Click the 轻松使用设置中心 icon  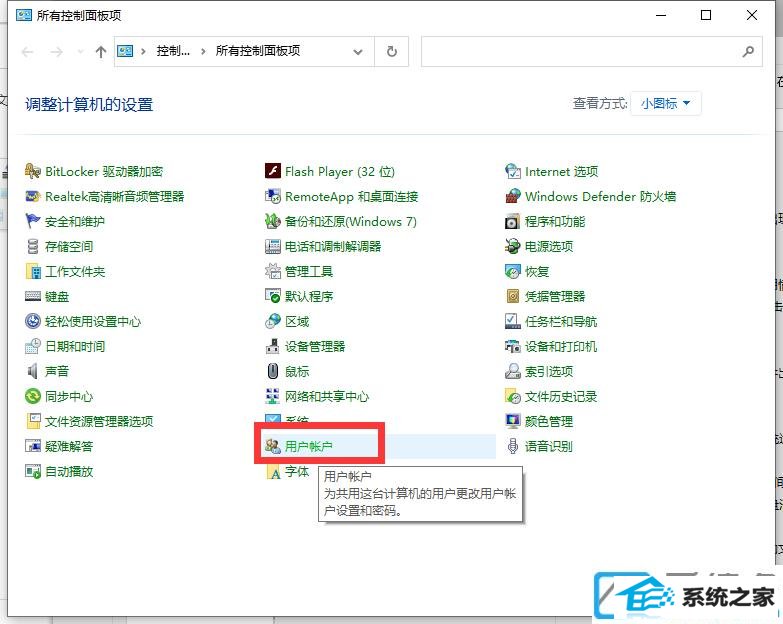tap(32, 321)
